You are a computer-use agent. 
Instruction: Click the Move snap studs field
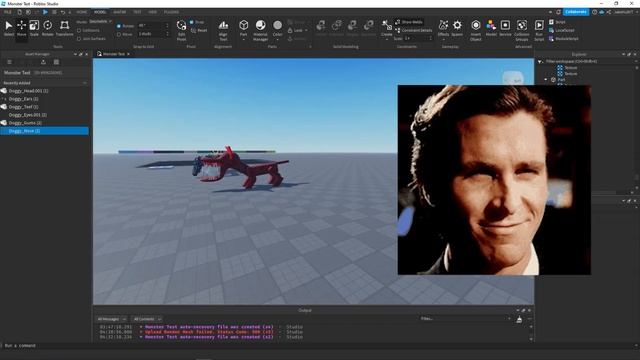(153, 34)
